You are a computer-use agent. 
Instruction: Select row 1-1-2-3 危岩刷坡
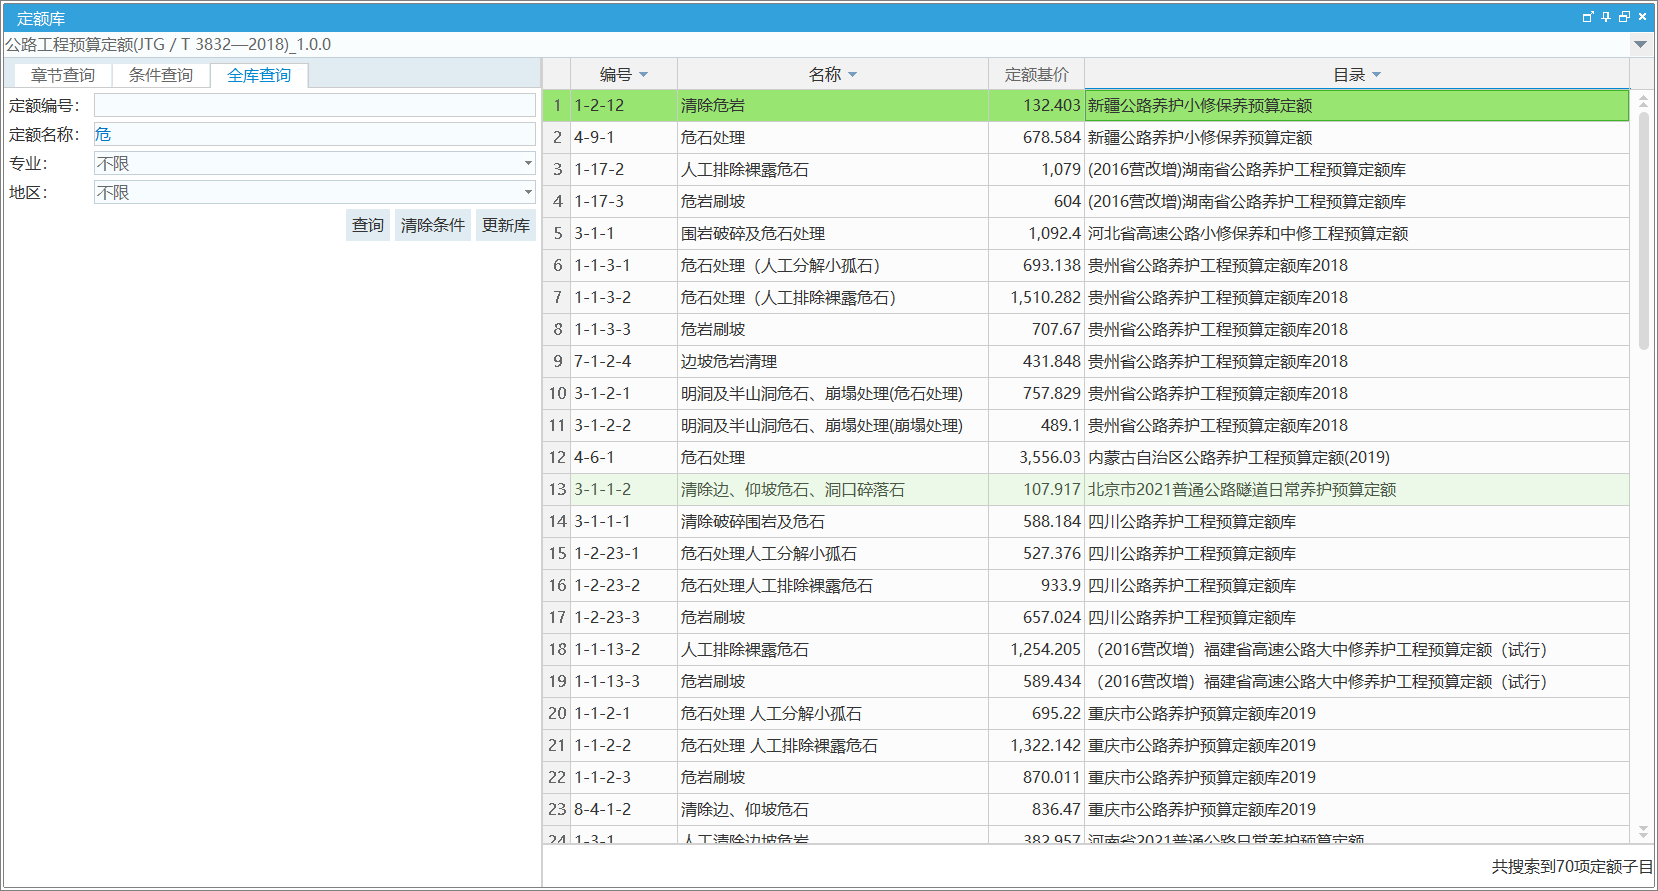(x=1085, y=777)
